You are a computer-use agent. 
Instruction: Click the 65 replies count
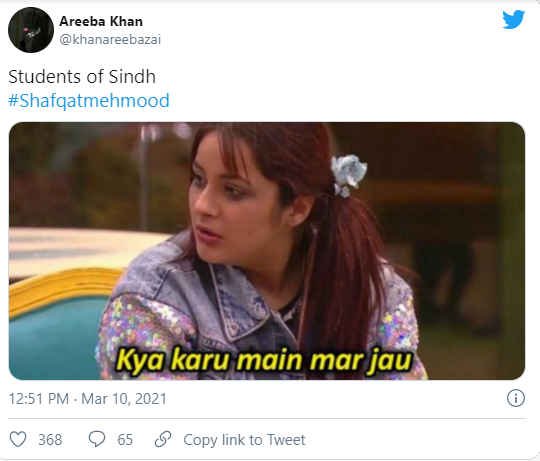click(125, 440)
